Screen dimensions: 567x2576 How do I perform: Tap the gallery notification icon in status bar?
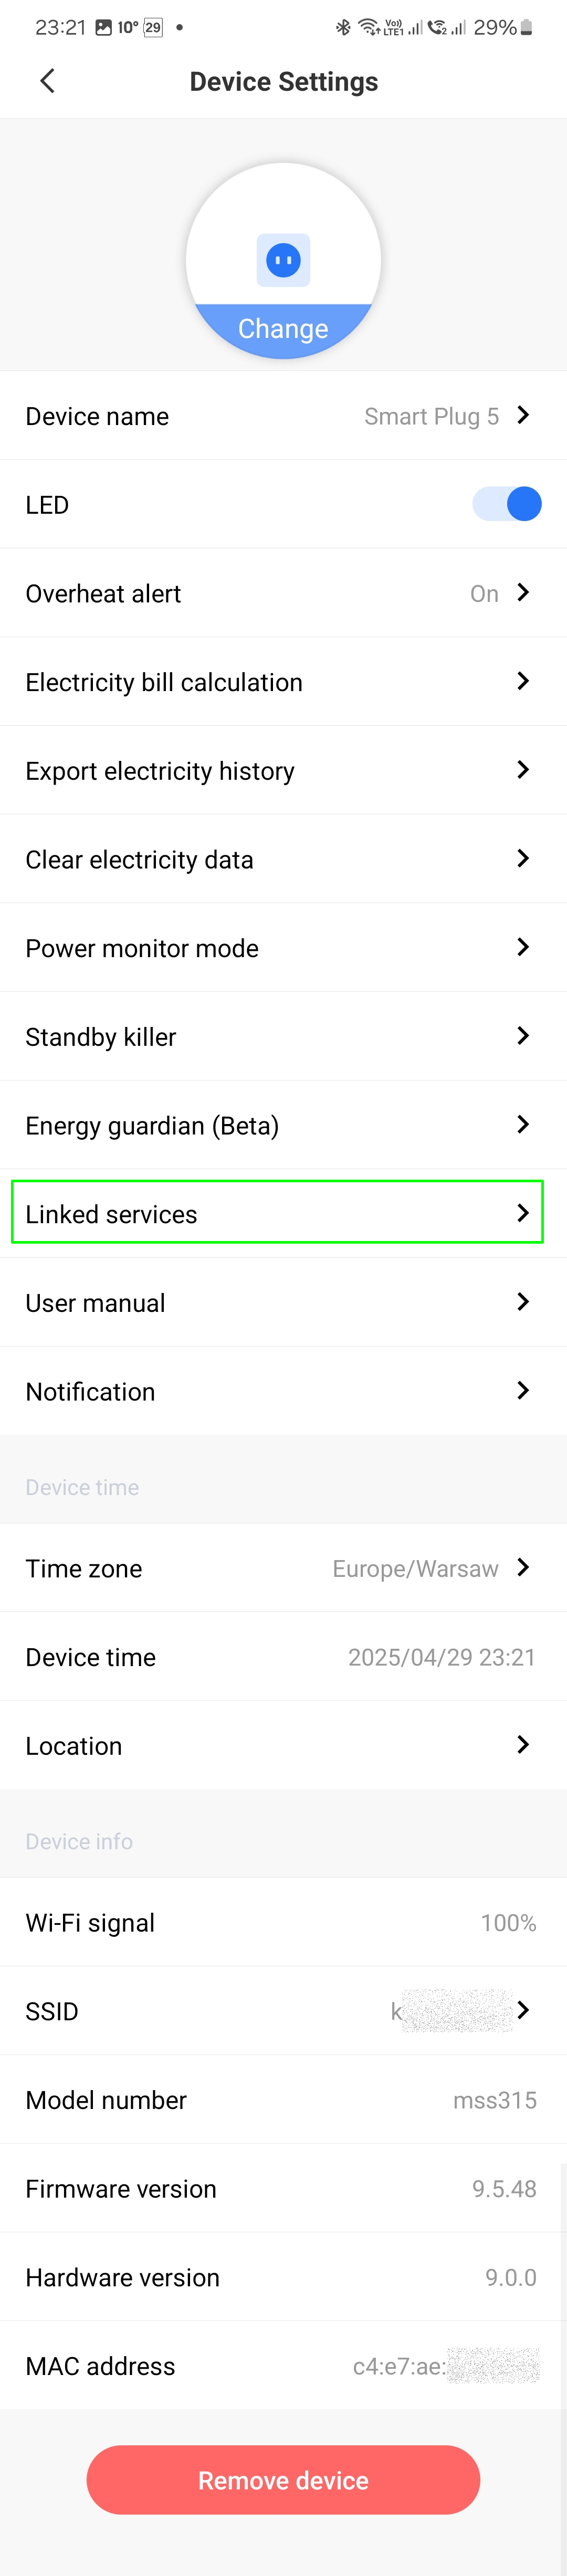click(x=104, y=28)
